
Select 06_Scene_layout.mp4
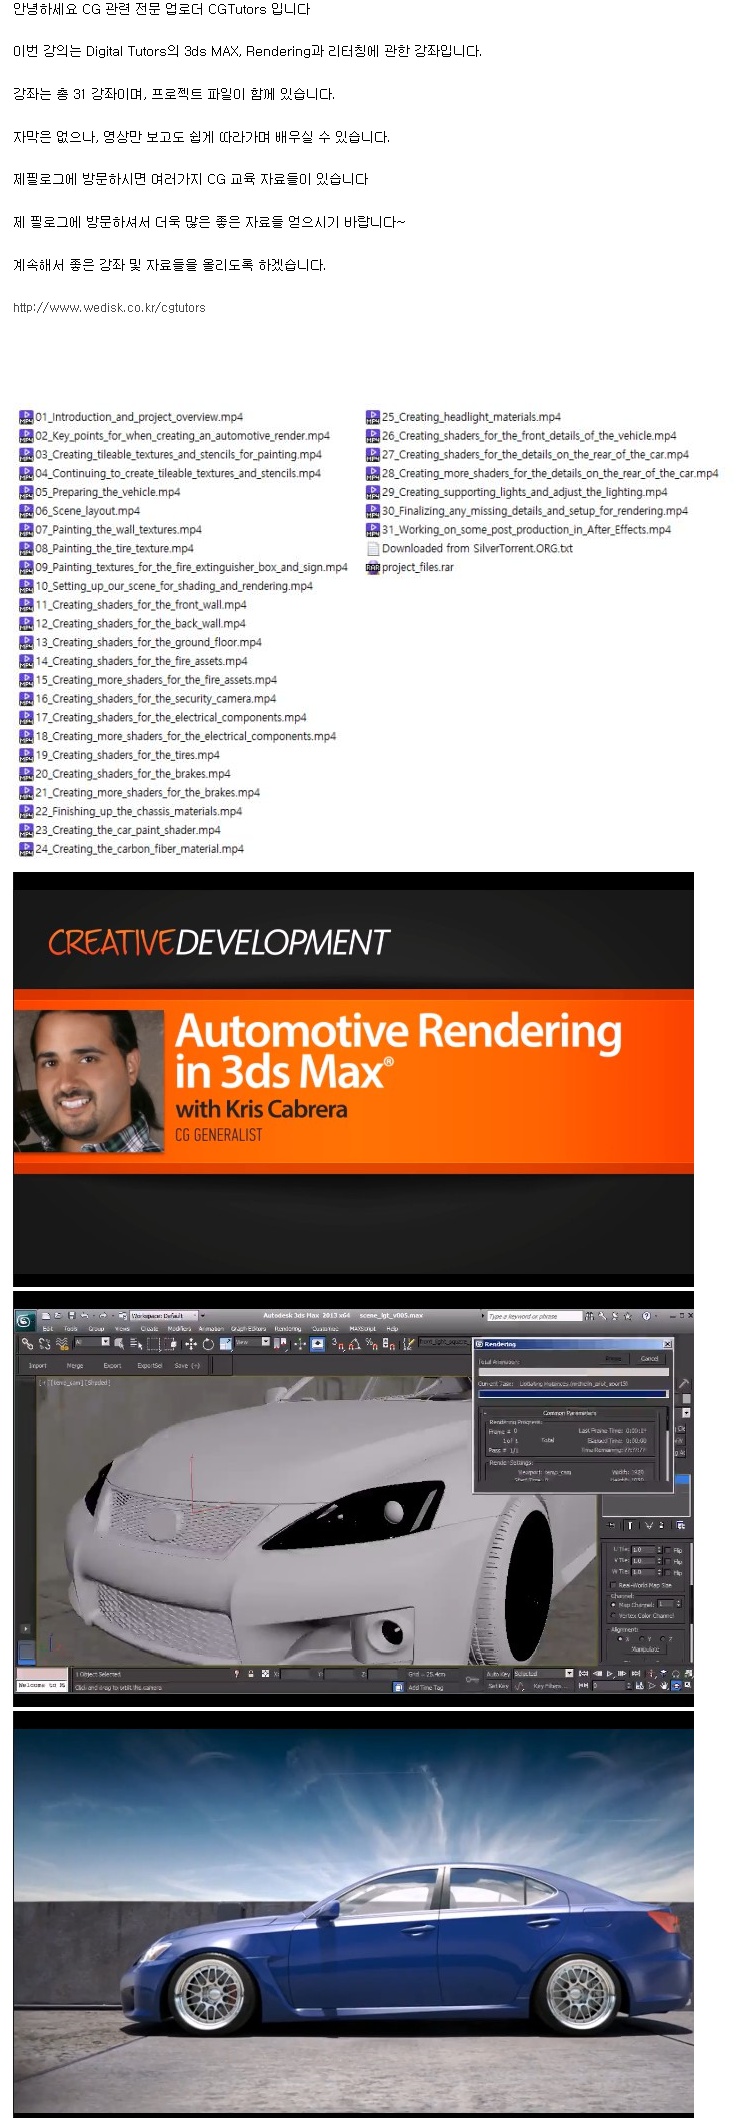[x=88, y=511]
